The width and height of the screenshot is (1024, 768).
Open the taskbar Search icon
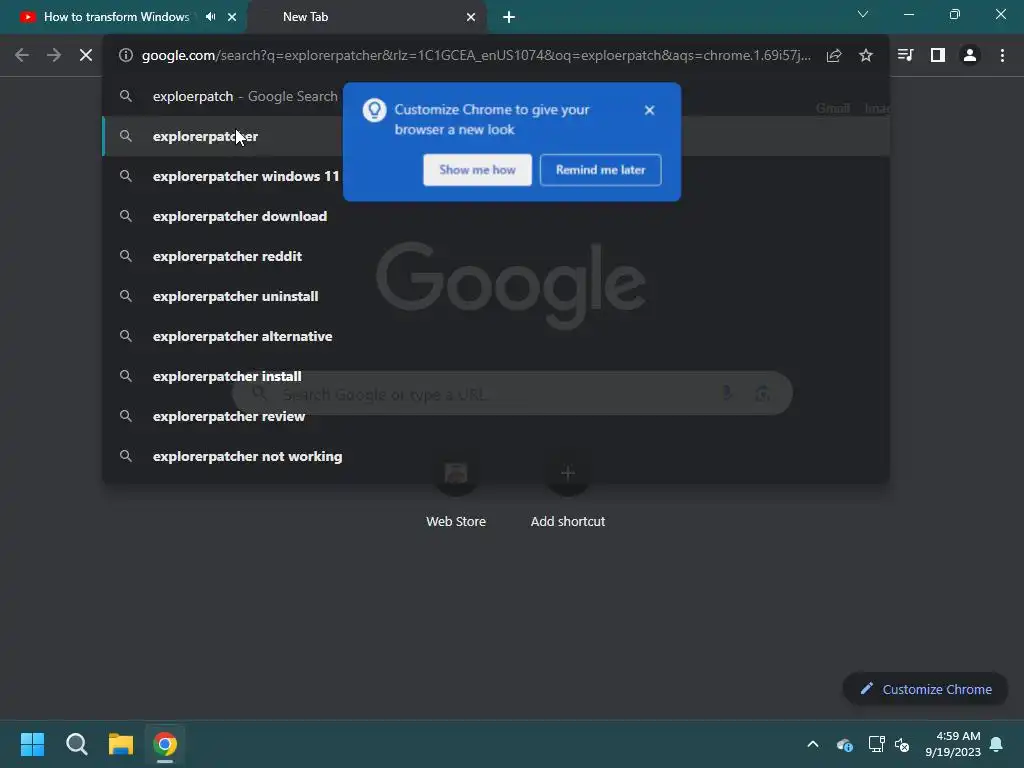(x=77, y=744)
